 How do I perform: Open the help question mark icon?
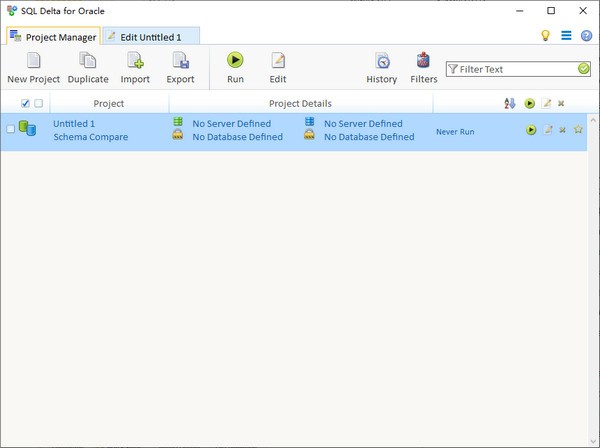click(x=586, y=36)
